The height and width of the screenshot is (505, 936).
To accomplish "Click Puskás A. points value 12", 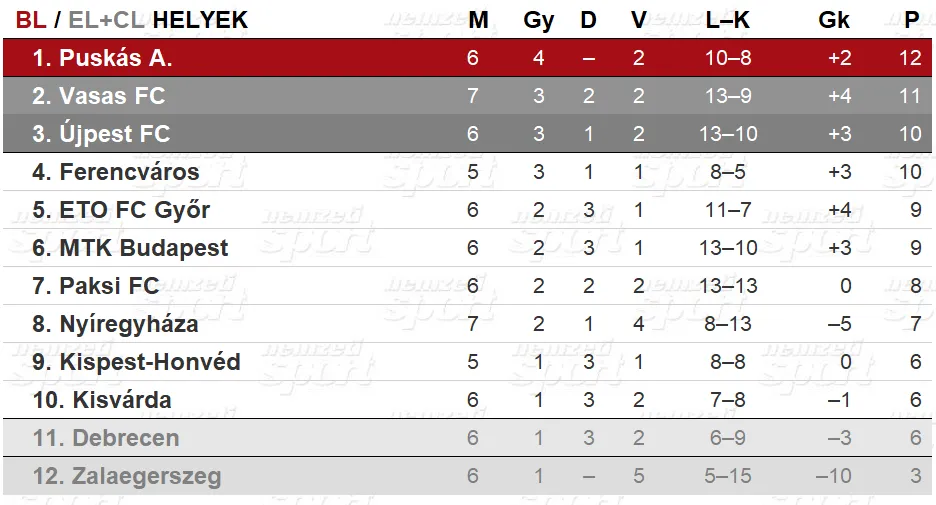I will coord(910,58).
